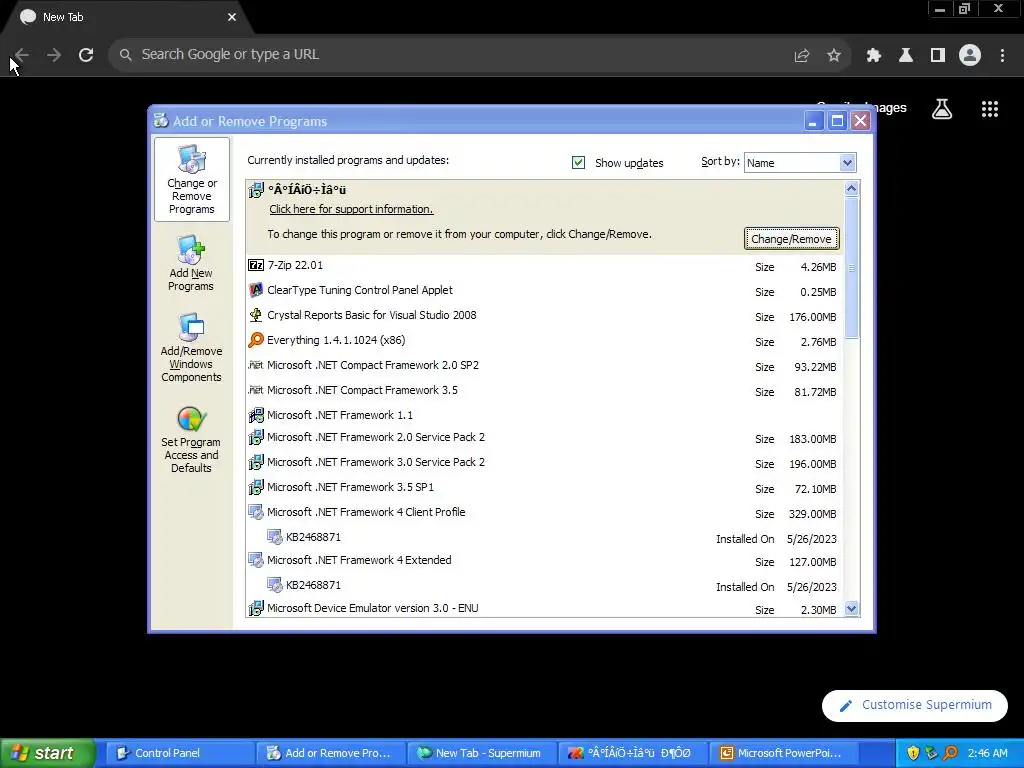Open Chrome Labs flask in toolbar

906,56
